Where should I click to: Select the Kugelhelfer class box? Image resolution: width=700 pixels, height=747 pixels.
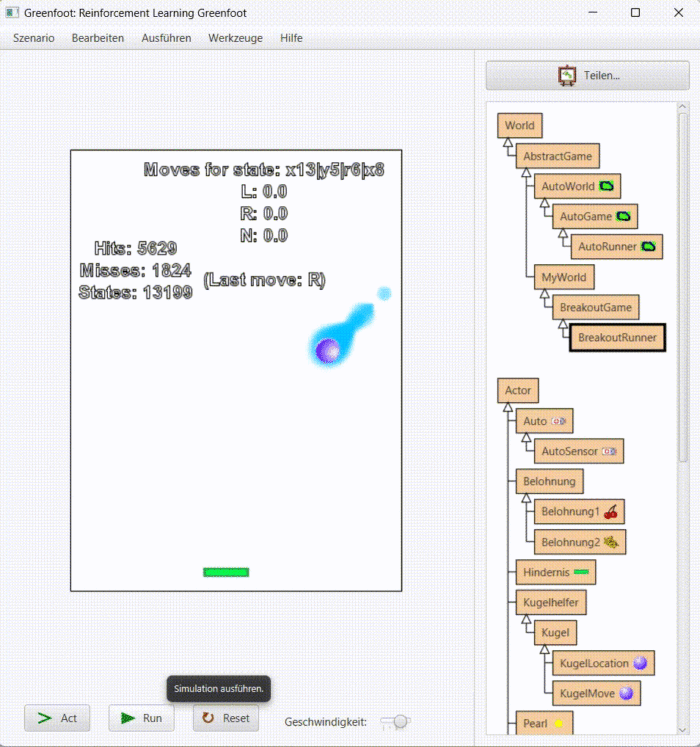[x=550, y=603]
